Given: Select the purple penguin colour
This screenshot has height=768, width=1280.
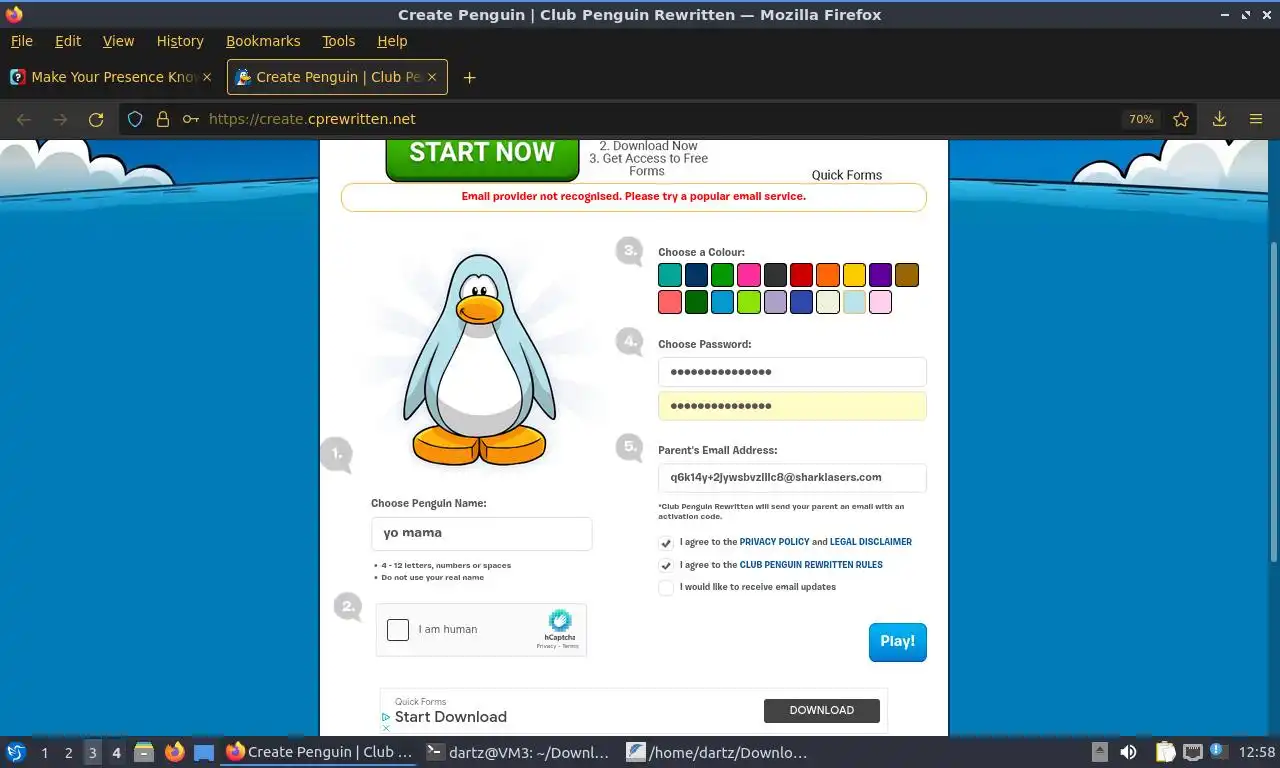Looking at the screenshot, I should [880, 275].
